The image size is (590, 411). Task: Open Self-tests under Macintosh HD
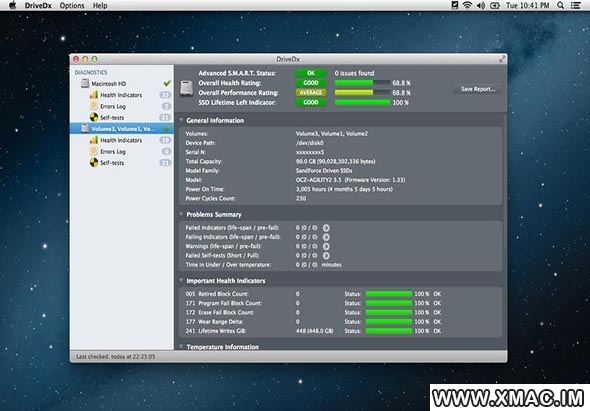112,117
